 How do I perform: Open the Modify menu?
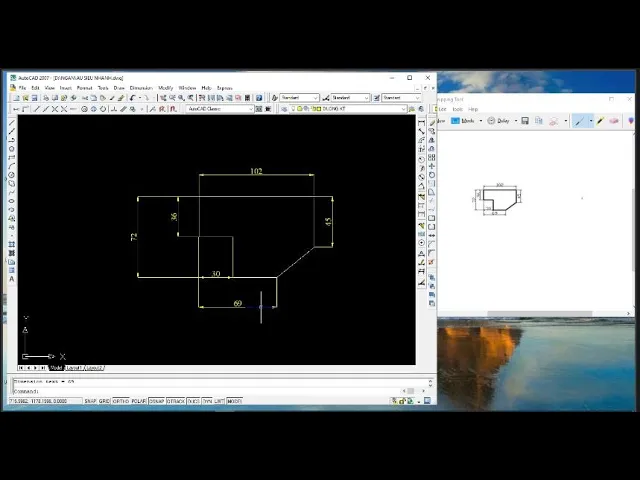[165, 88]
